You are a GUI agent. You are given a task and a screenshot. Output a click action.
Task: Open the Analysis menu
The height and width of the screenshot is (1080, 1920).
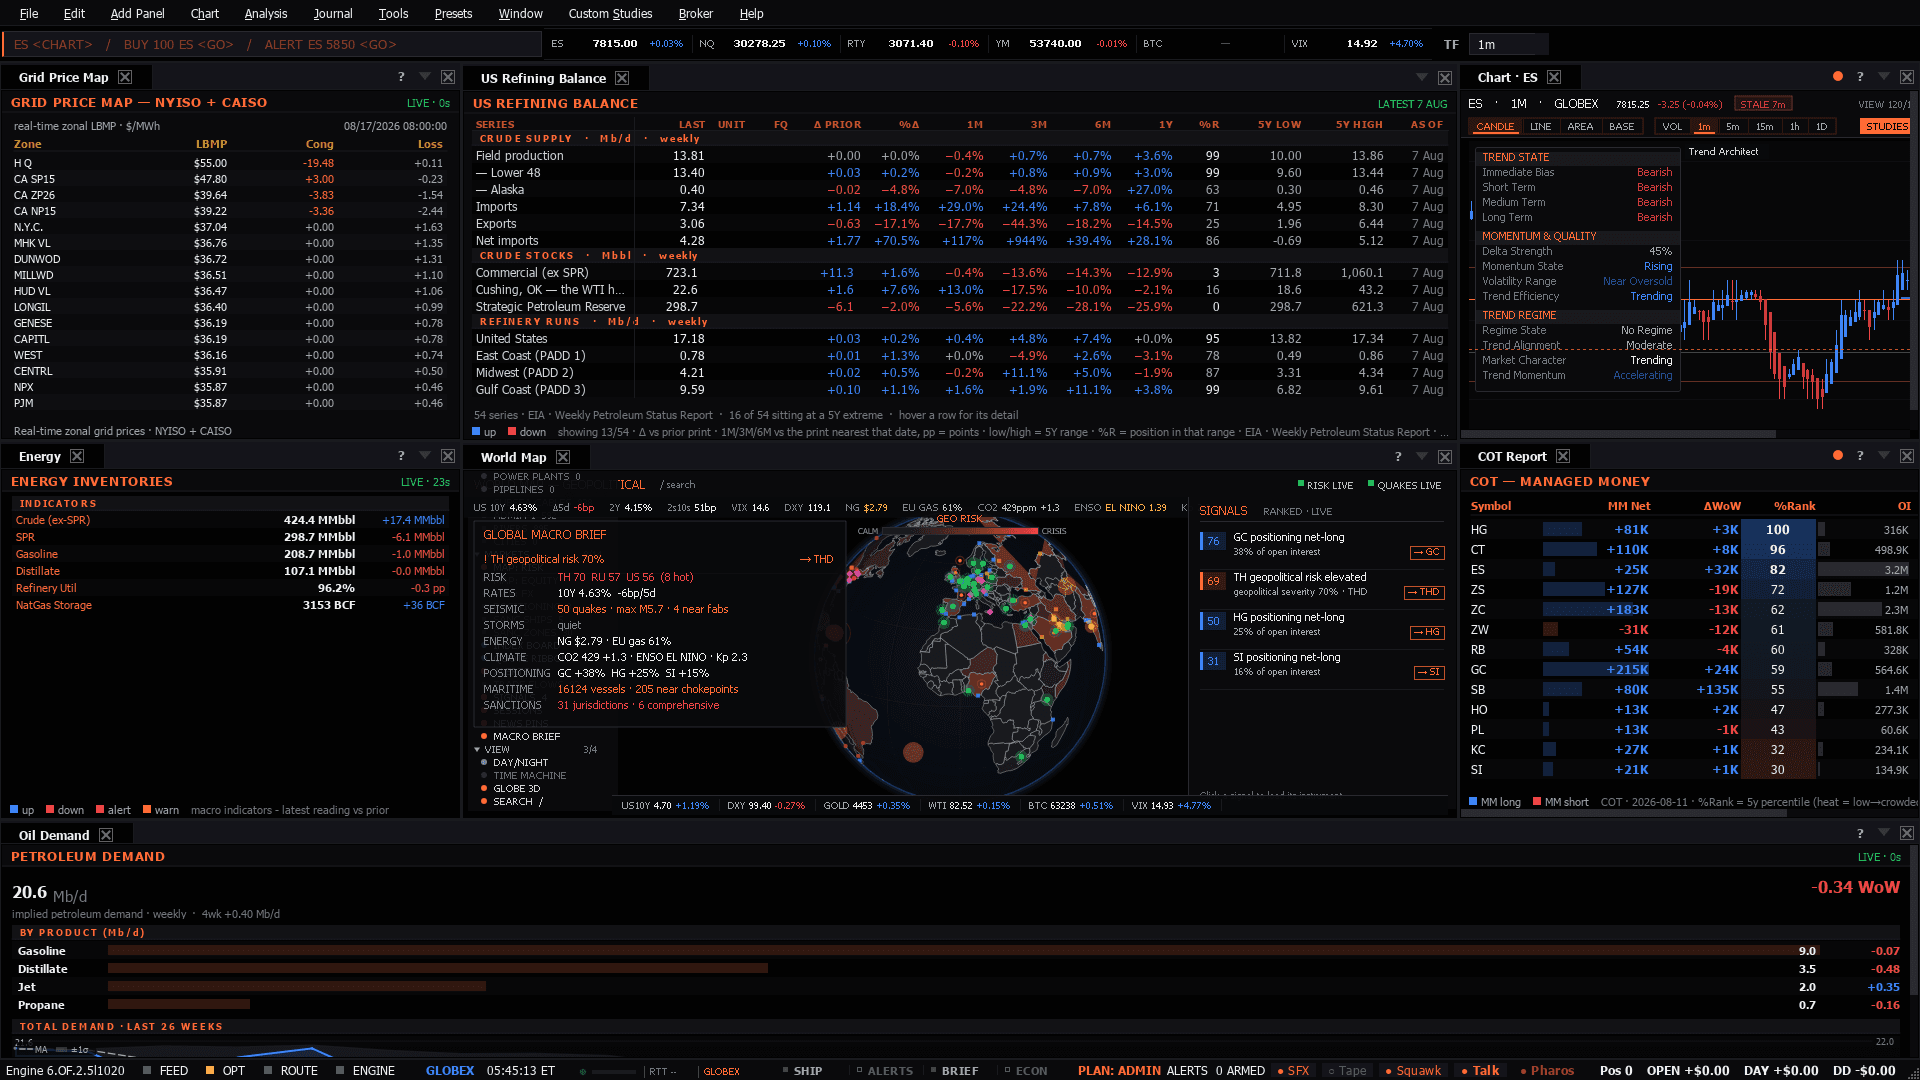pos(265,13)
